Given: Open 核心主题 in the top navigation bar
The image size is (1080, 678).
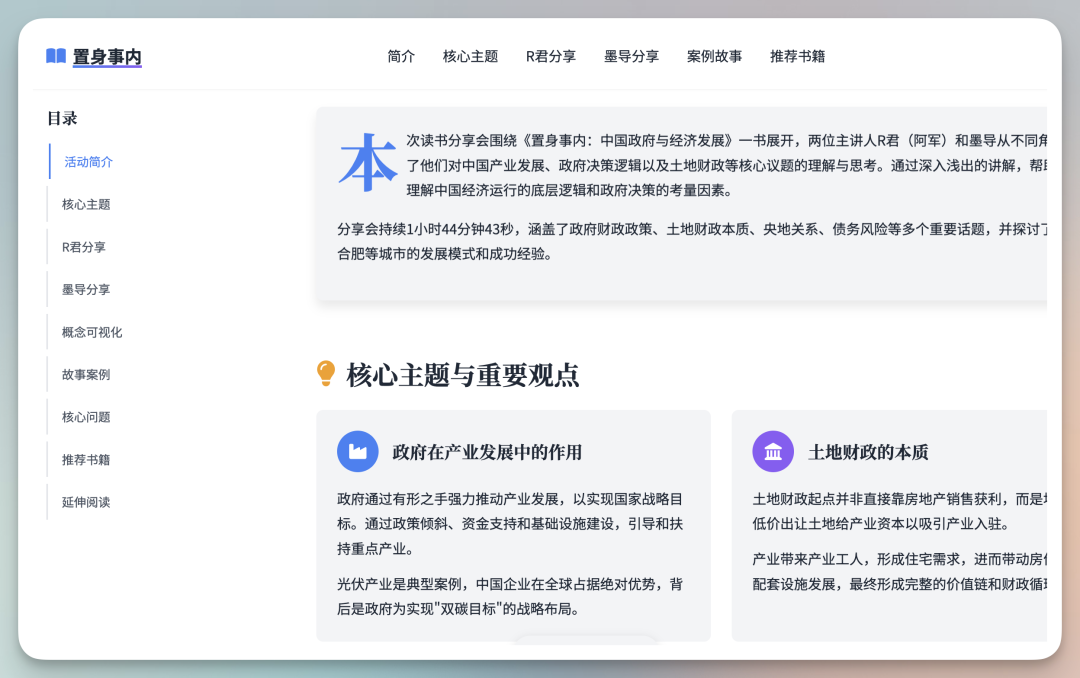Looking at the screenshot, I should [x=470, y=56].
